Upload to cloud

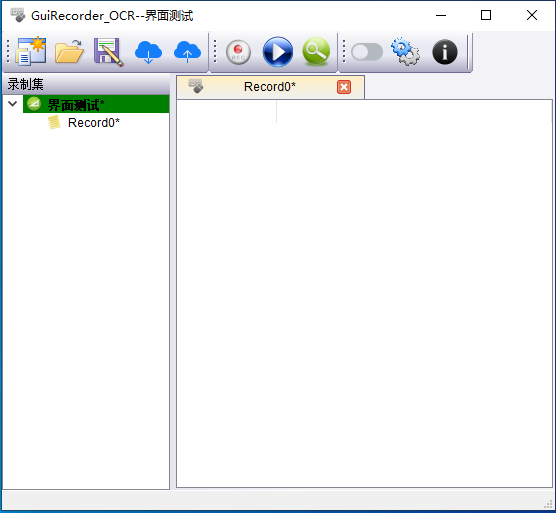(x=187, y=52)
